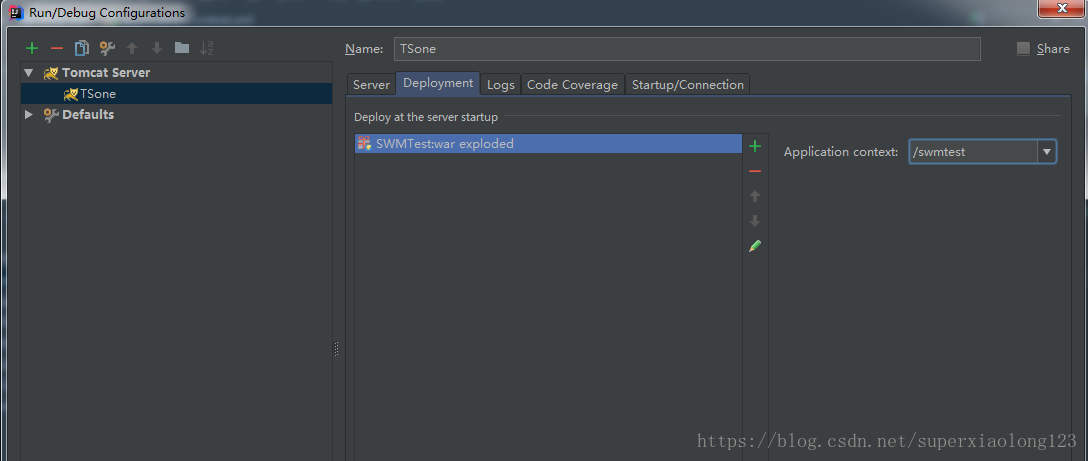
Task: Switch to Startup/Connection tab
Action: pyautogui.click(x=687, y=84)
